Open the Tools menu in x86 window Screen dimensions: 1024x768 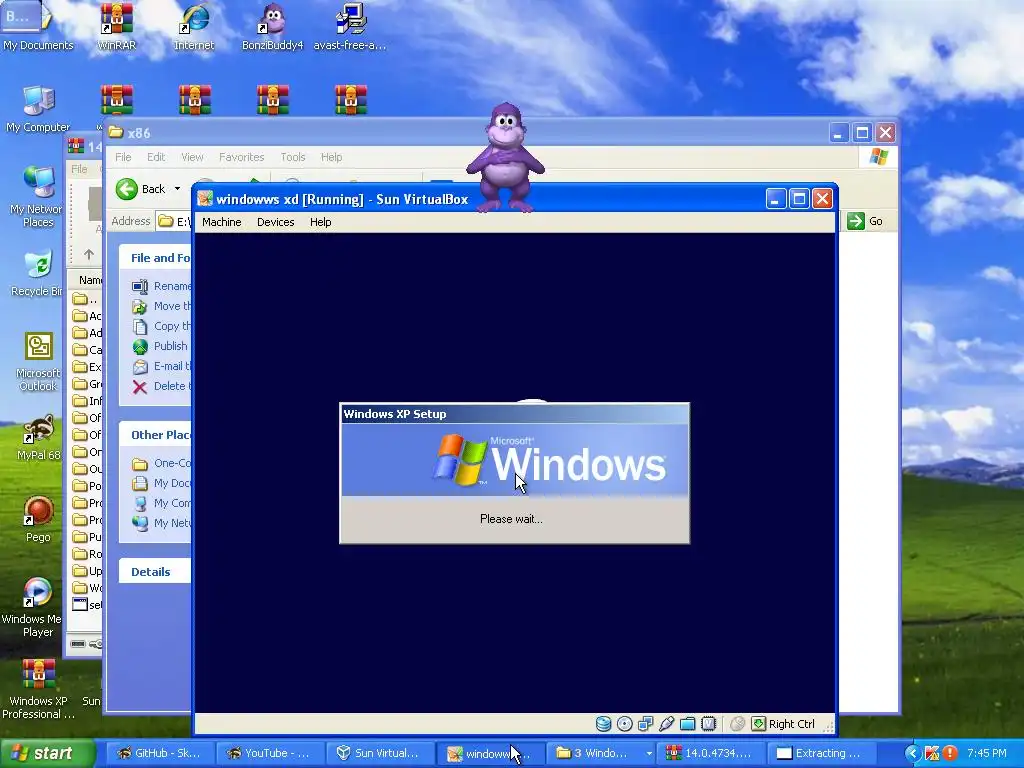pos(293,157)
